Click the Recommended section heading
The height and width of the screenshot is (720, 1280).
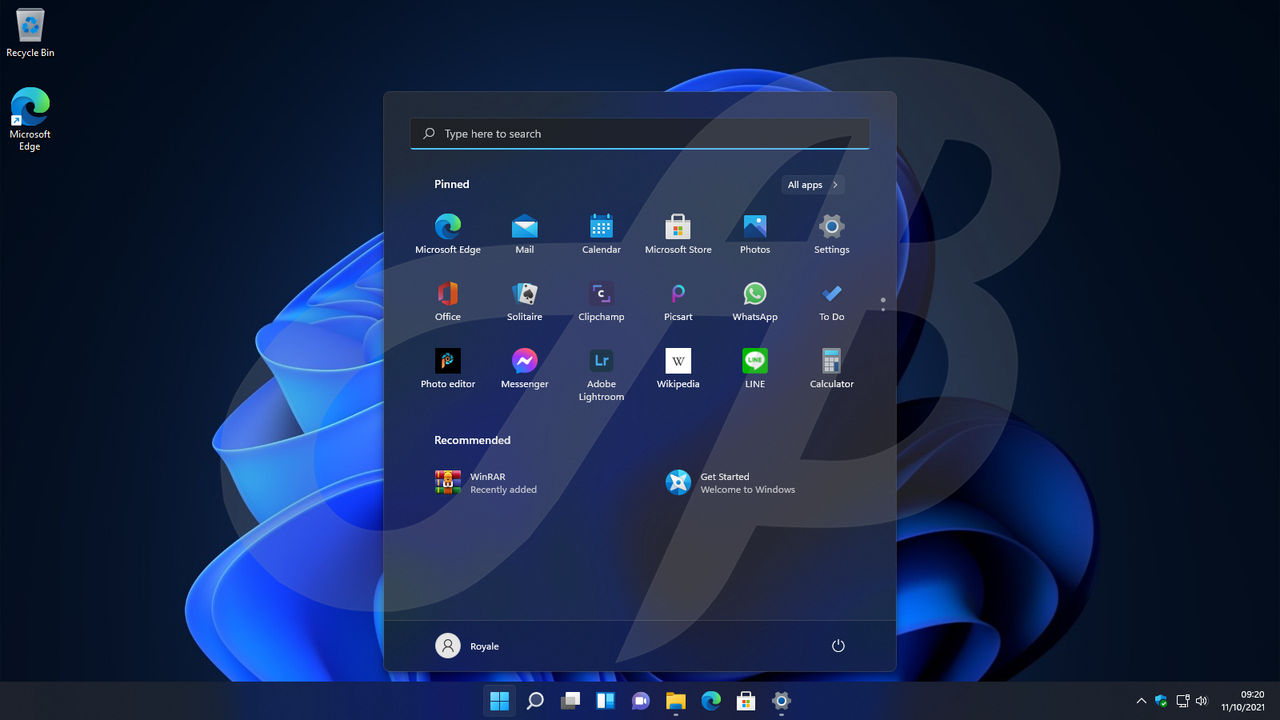tap(472, 440)
